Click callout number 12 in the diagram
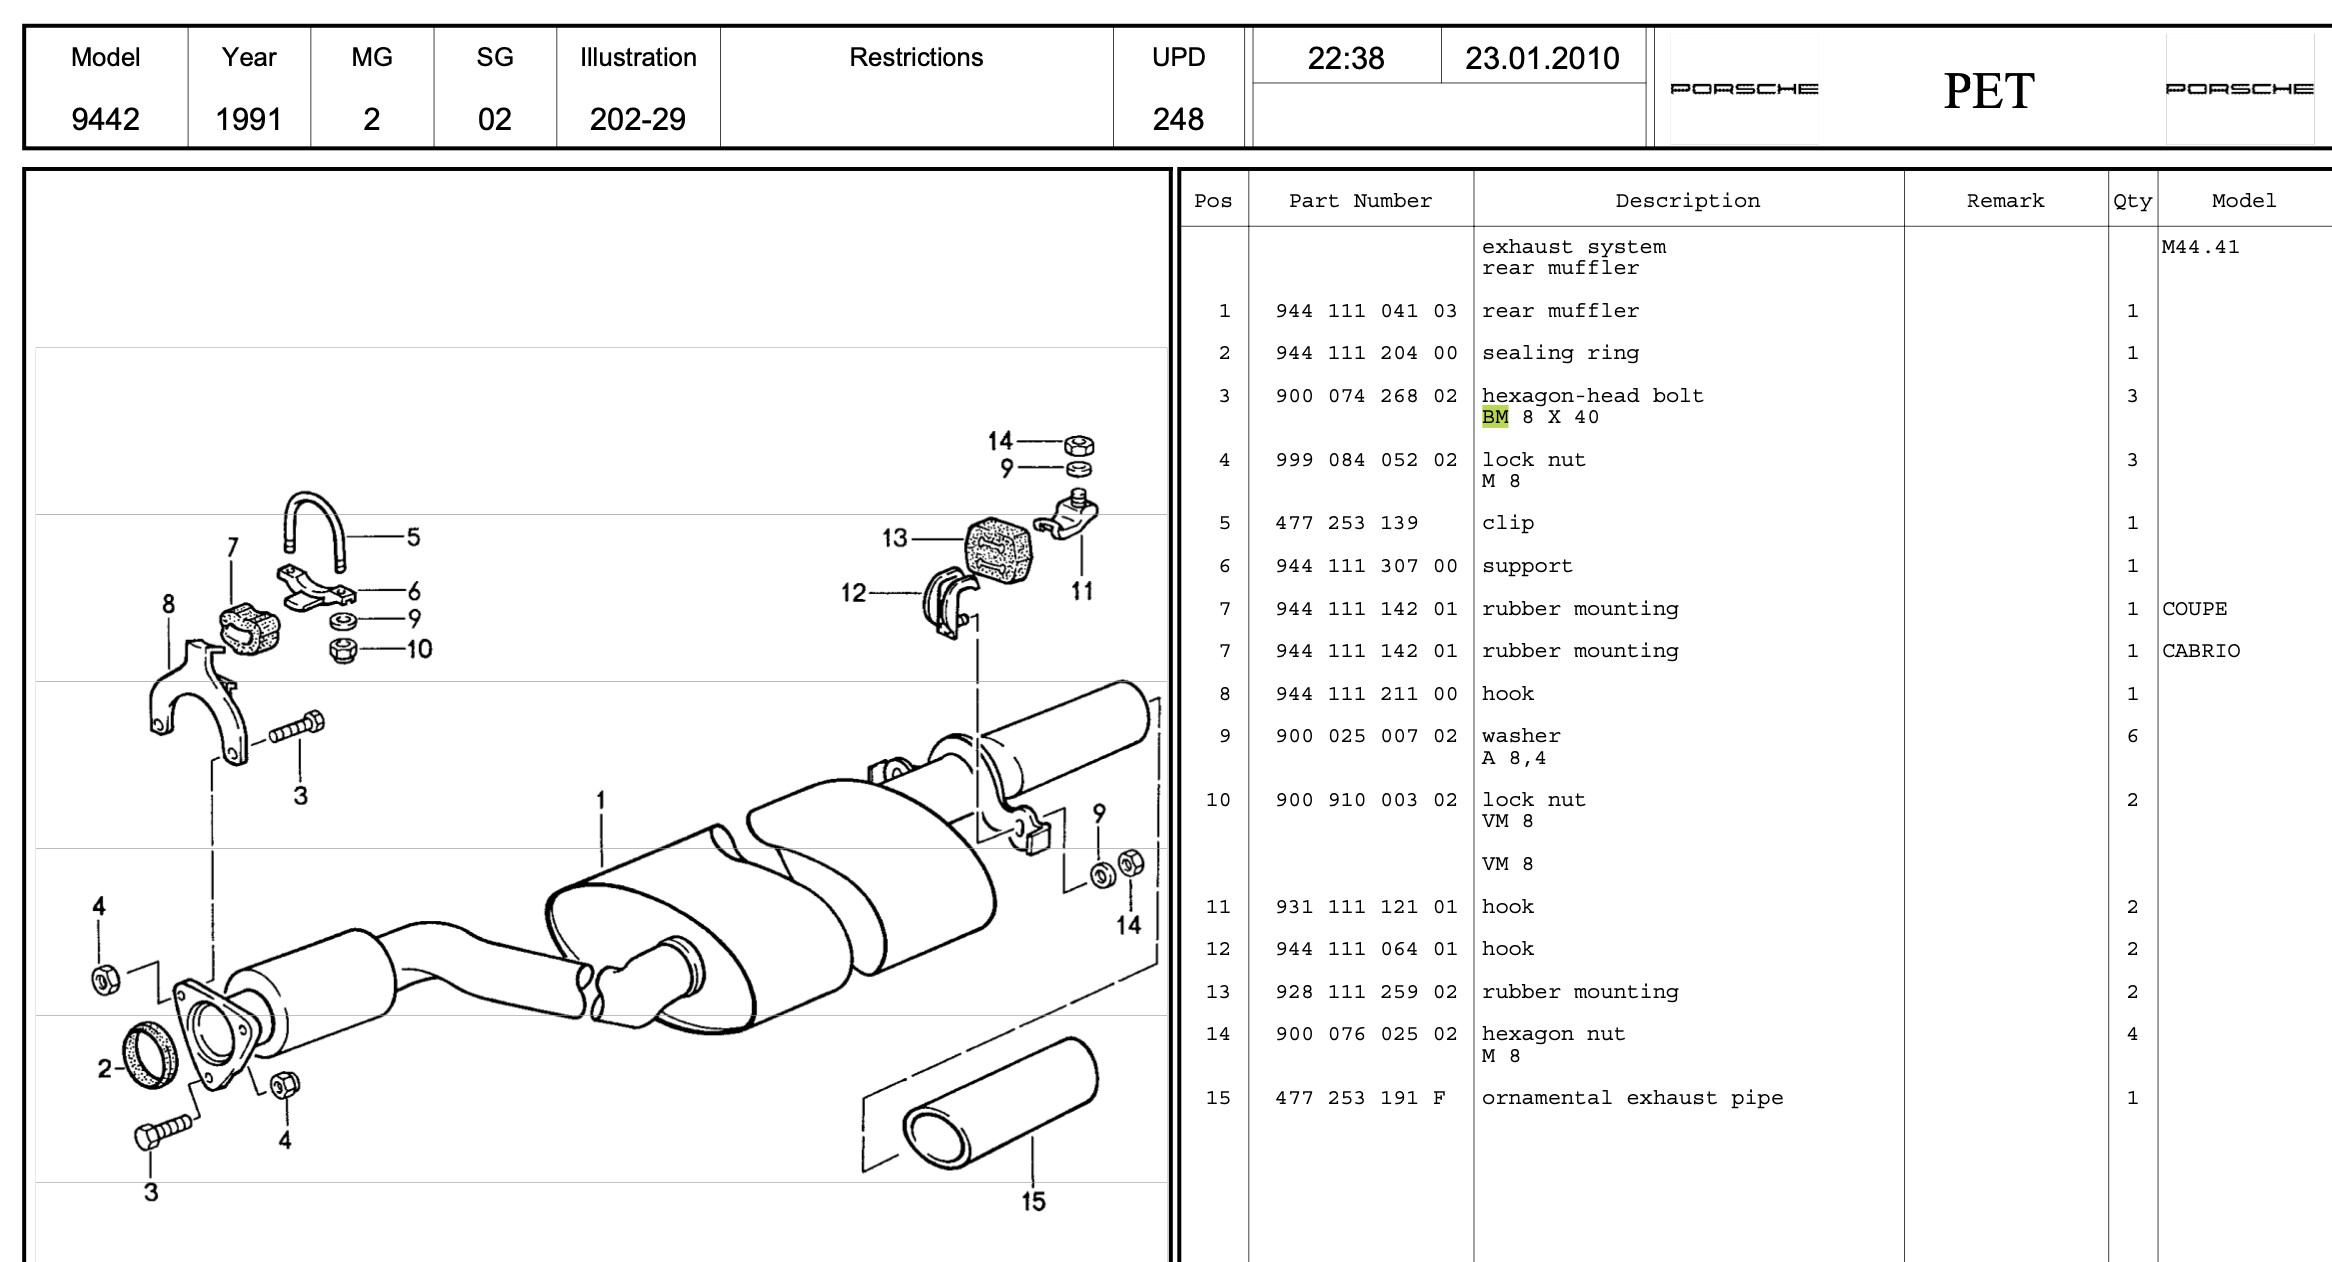 point(853,593)
